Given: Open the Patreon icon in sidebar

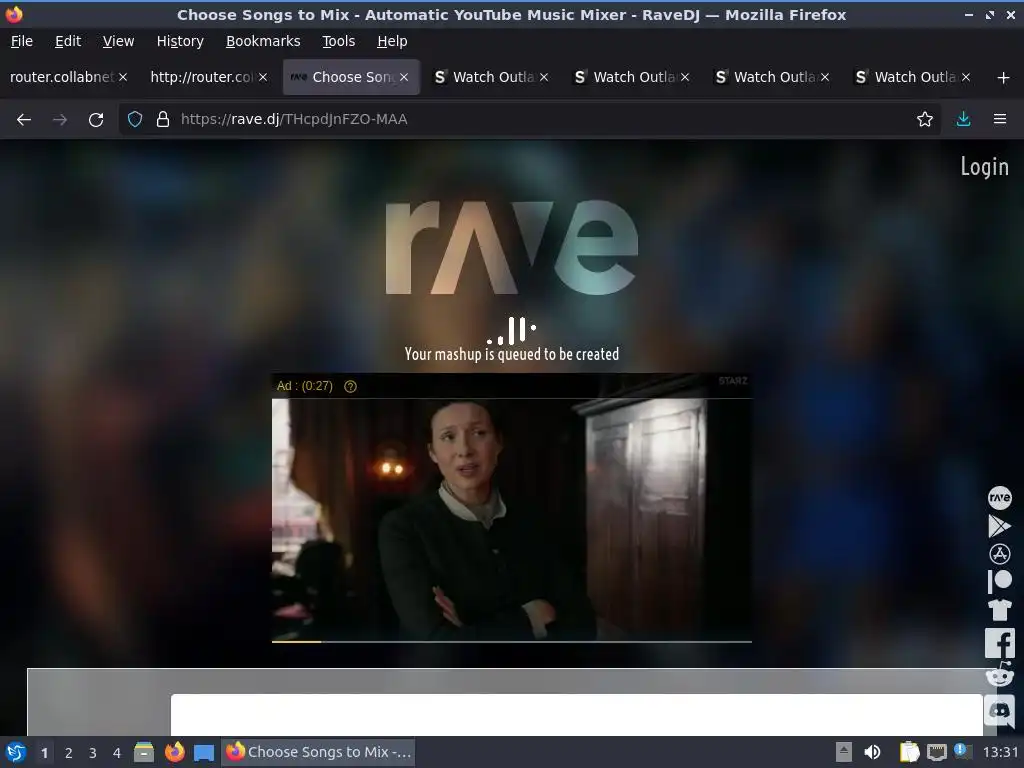Looking at the screenshot, I should (x=999, y=581).
